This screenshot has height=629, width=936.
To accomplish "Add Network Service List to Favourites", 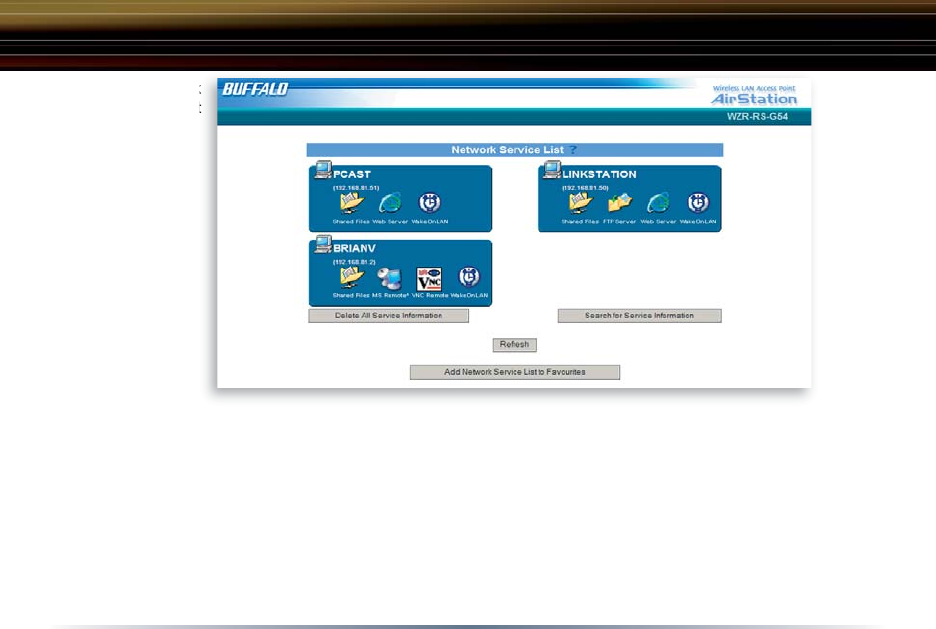I will (515, 372).
